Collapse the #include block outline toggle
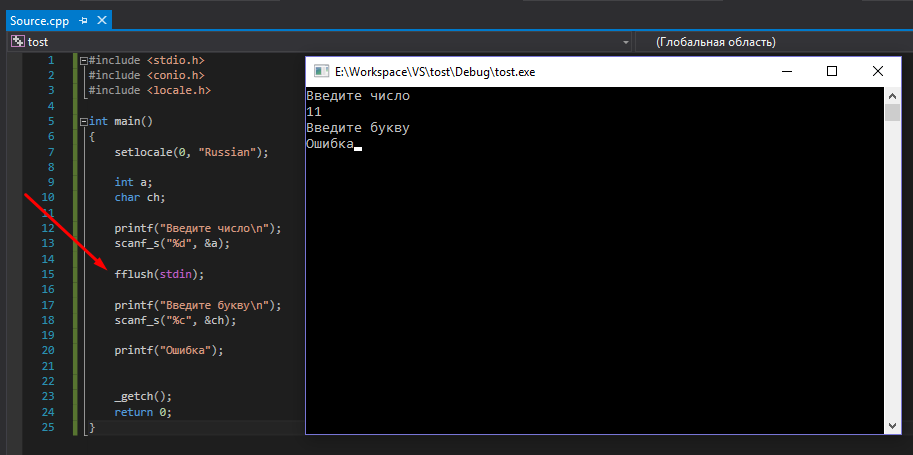The image size is (913, 455). (83, 60)
